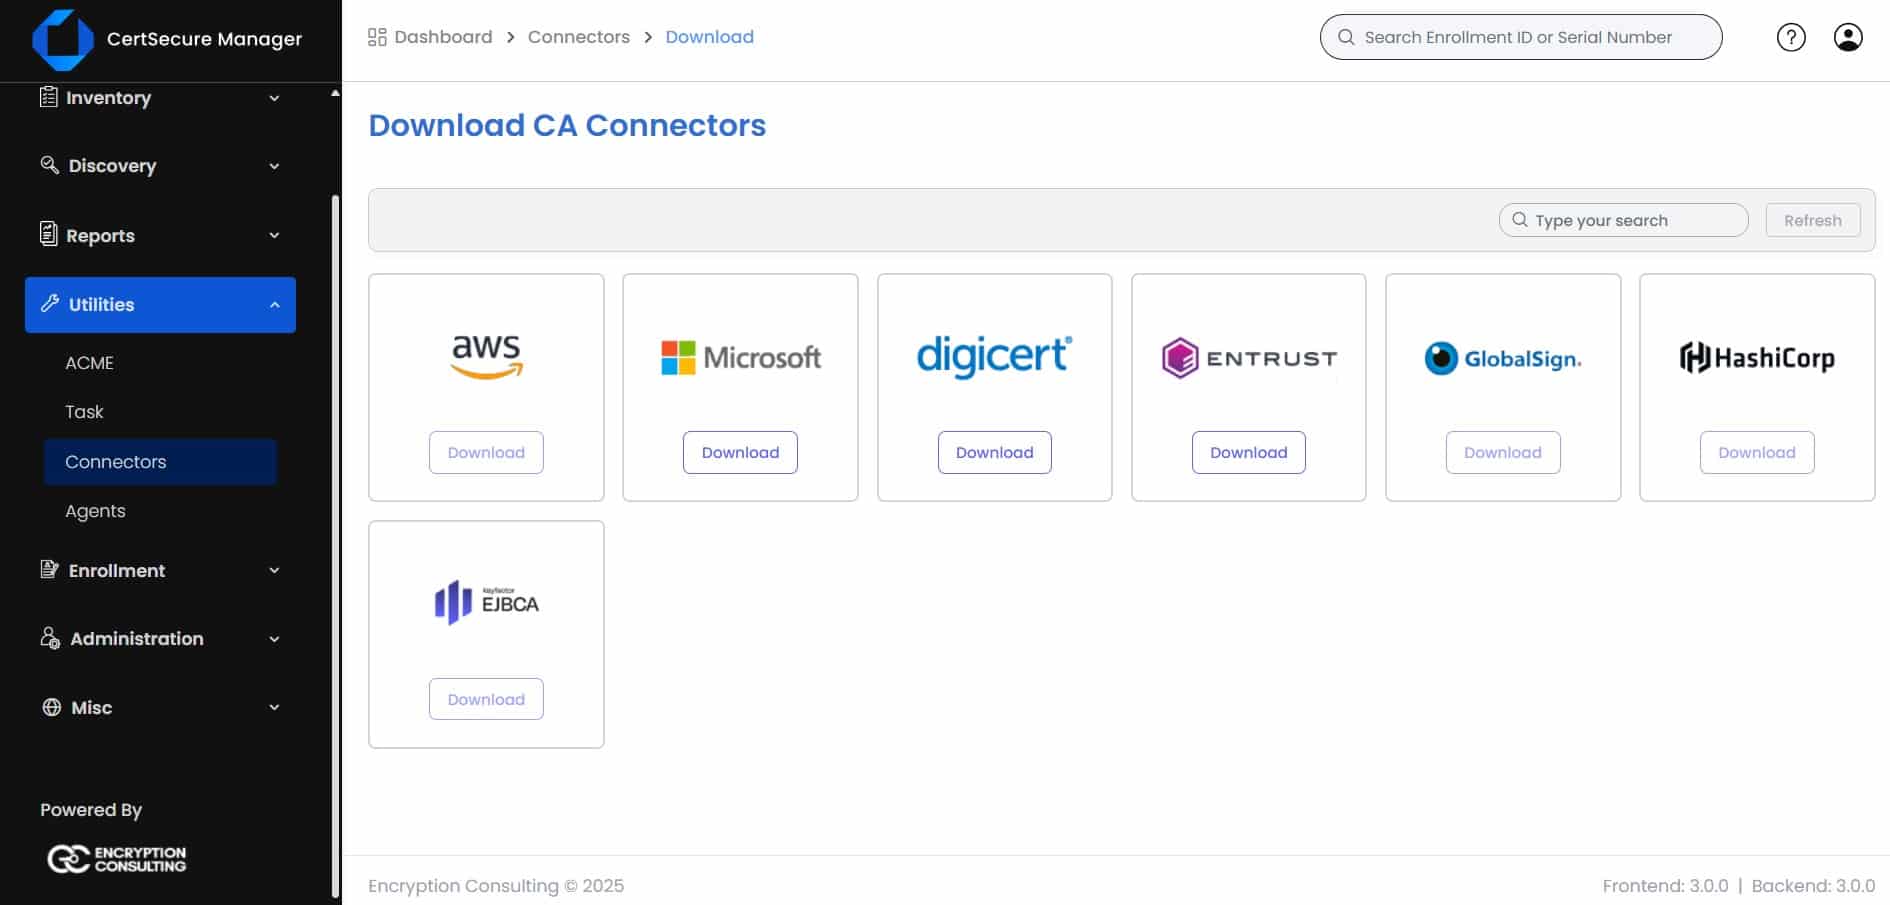
Task: Click the Dashboard grid icon in breadcrumb
Action: (x=377, y=38)
